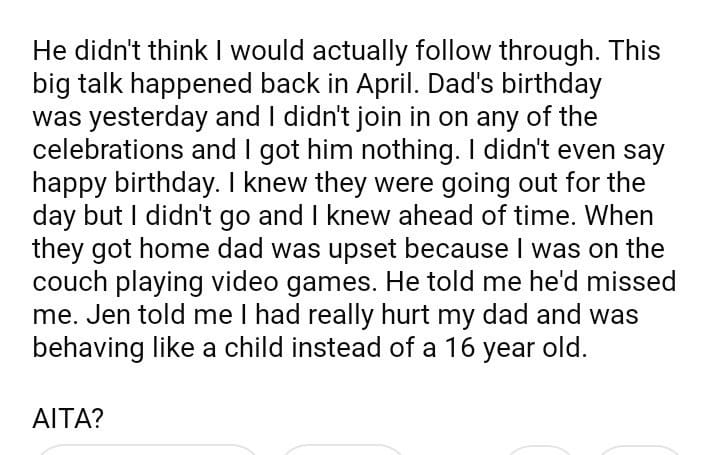Click the widest pill button under the post
720x455 pixels.
tap(148, 449)
